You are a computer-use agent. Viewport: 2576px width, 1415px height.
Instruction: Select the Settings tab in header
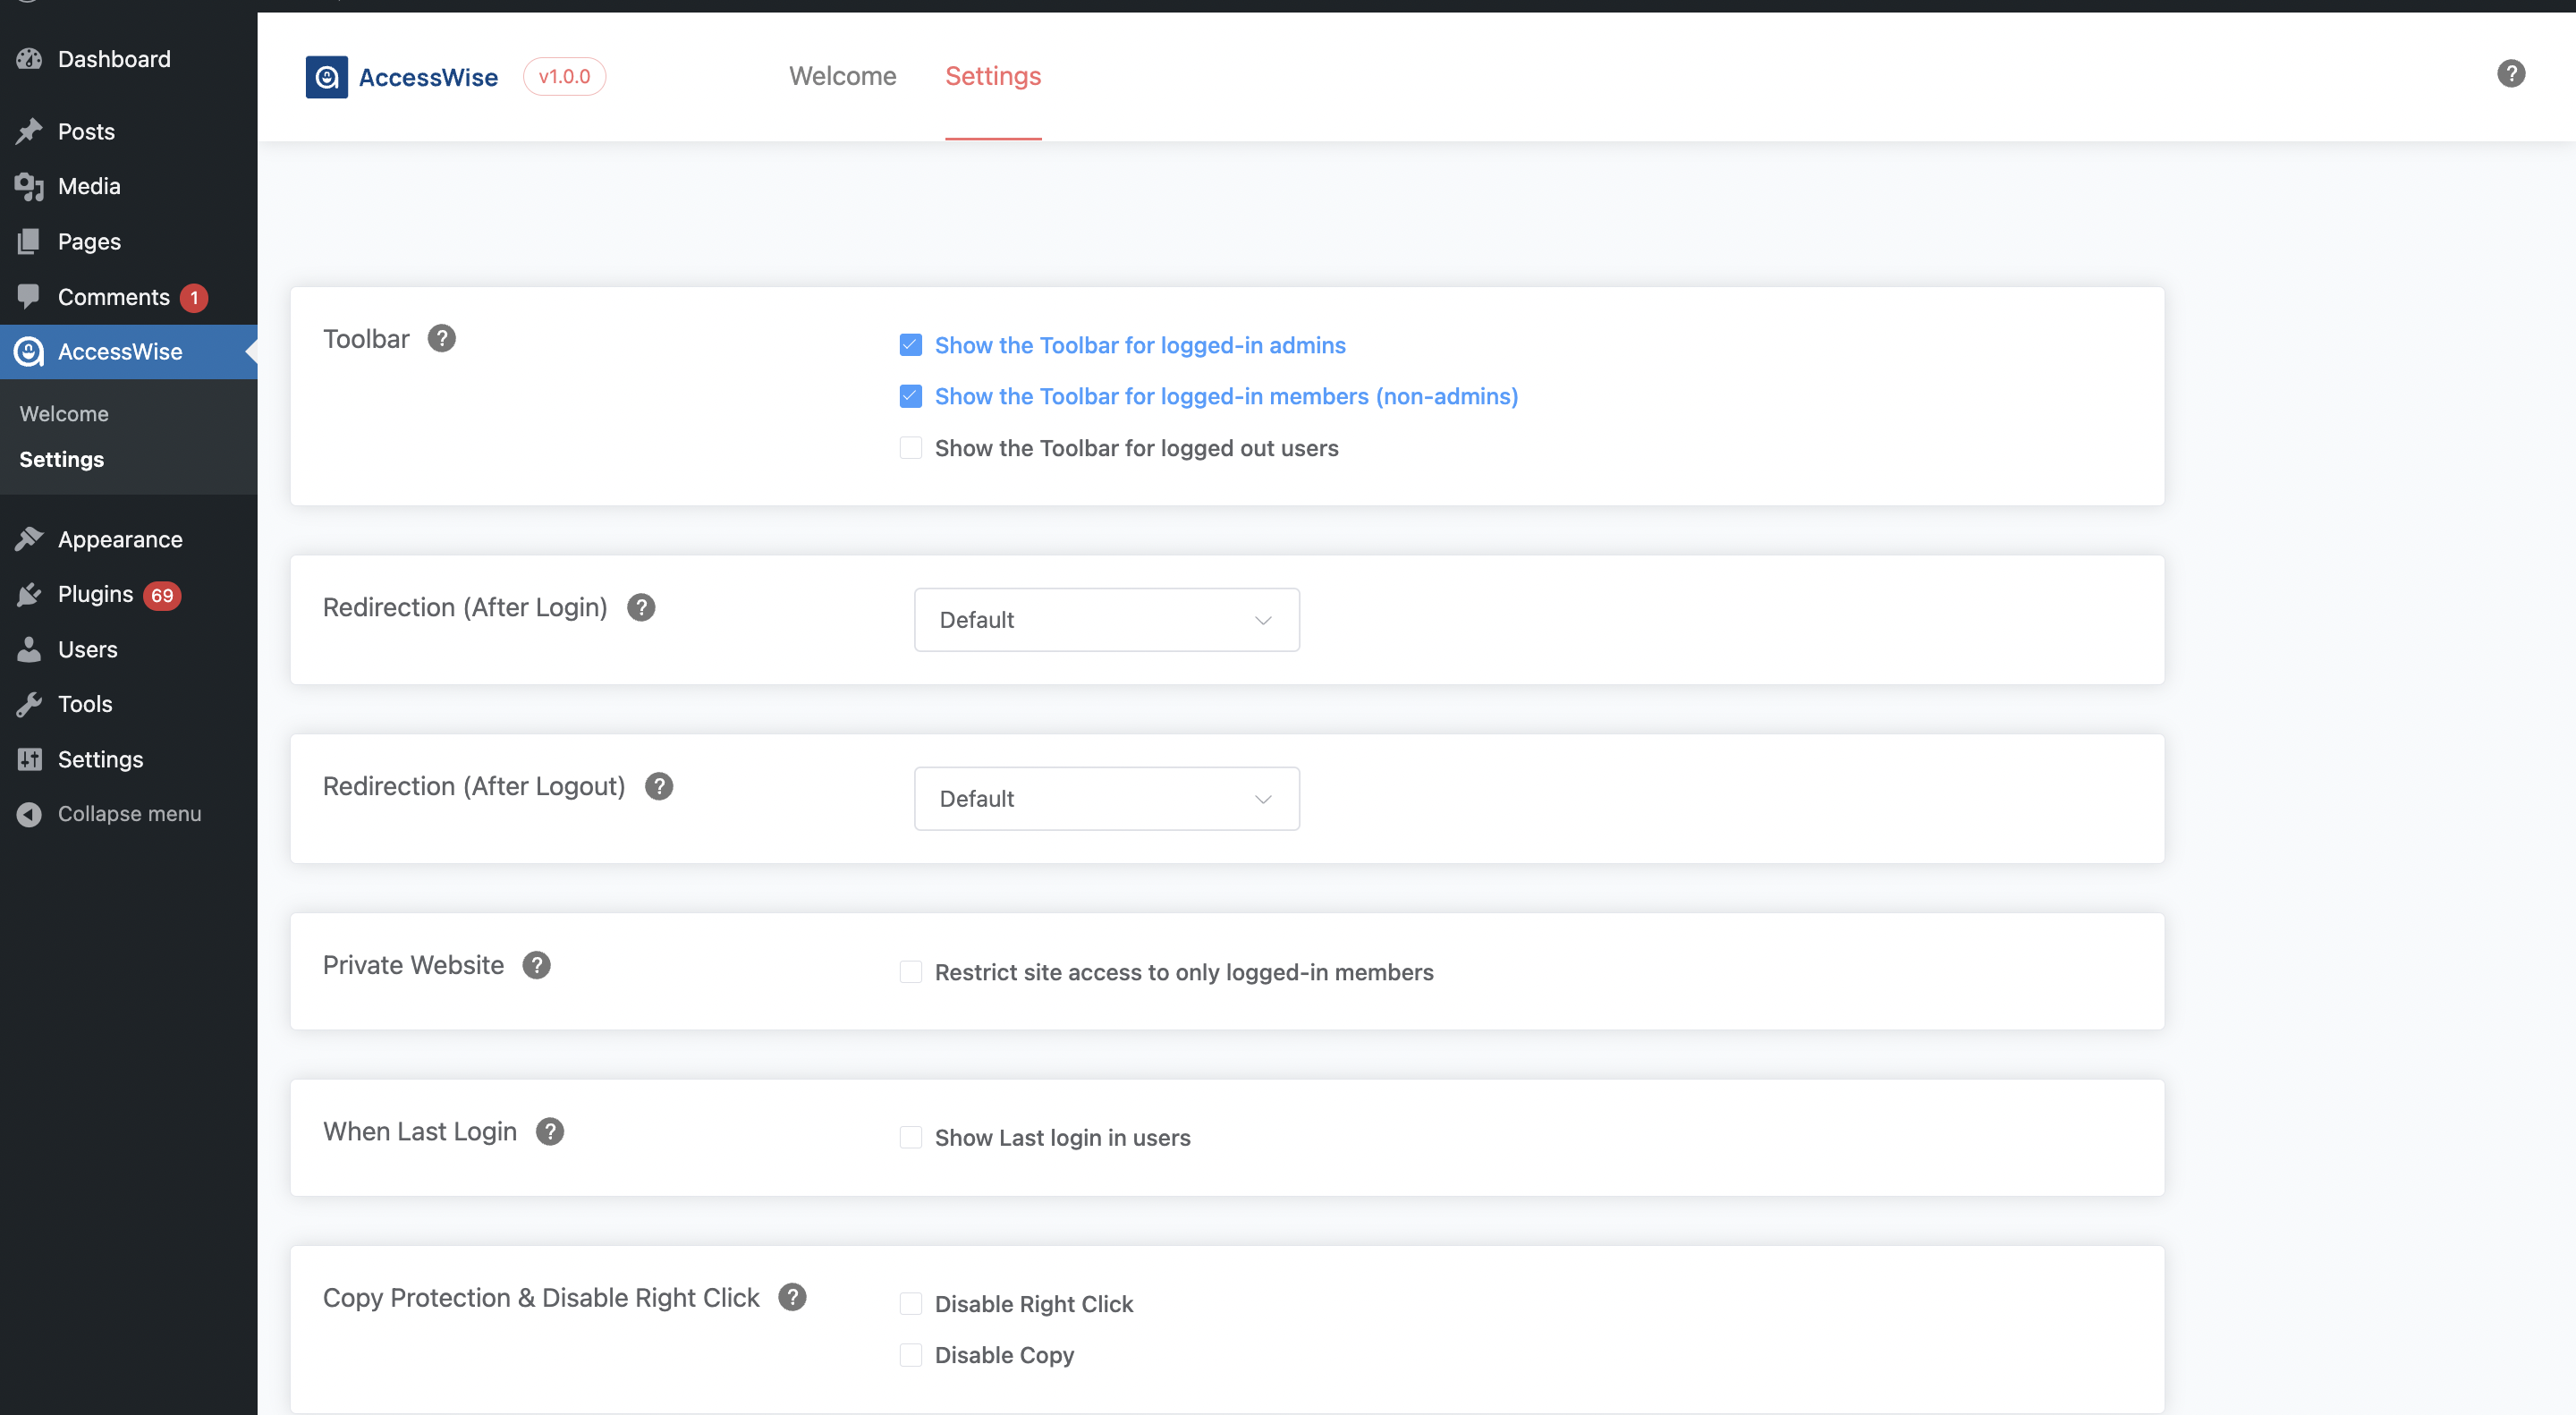(x=993, y=76)
